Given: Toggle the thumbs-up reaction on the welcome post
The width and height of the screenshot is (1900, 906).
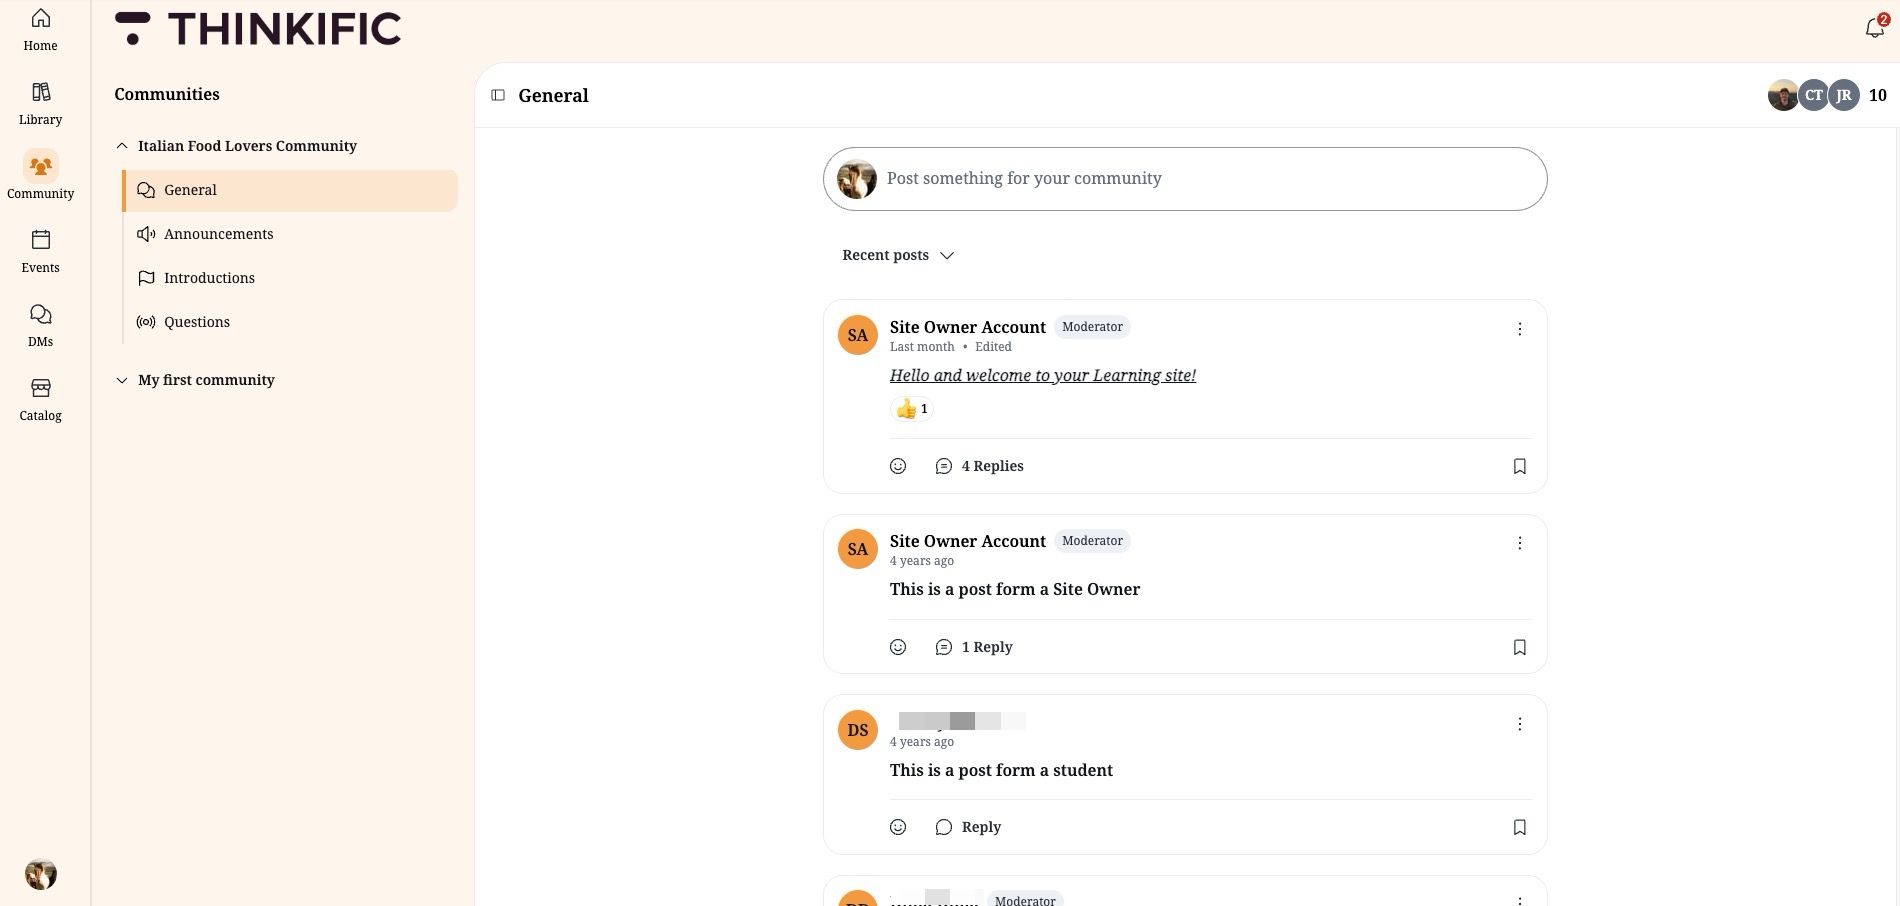Looking at the screenshot, I should pos(911,409).
